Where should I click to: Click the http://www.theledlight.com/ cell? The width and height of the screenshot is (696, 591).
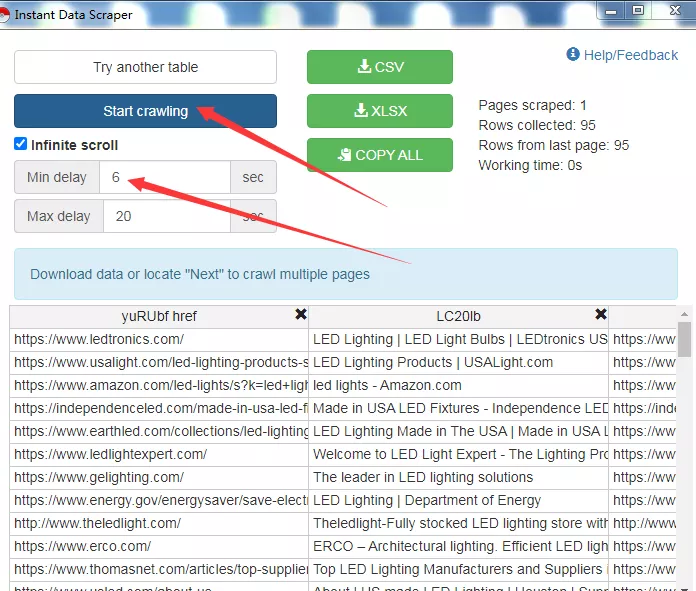pyautogui.click(x=159, y=524)
